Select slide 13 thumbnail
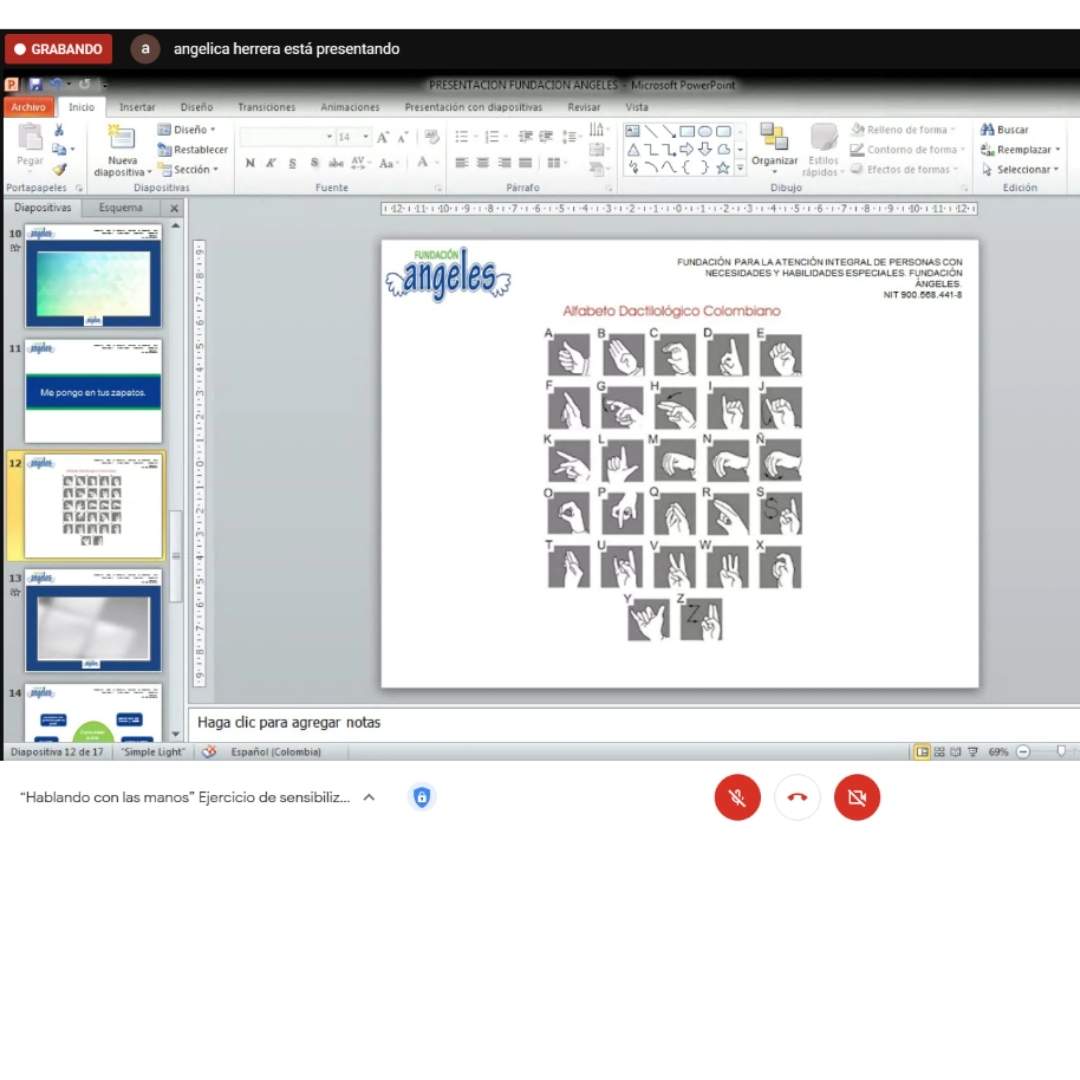This screenshot has height=1080, width=1080. pos(93,620)
